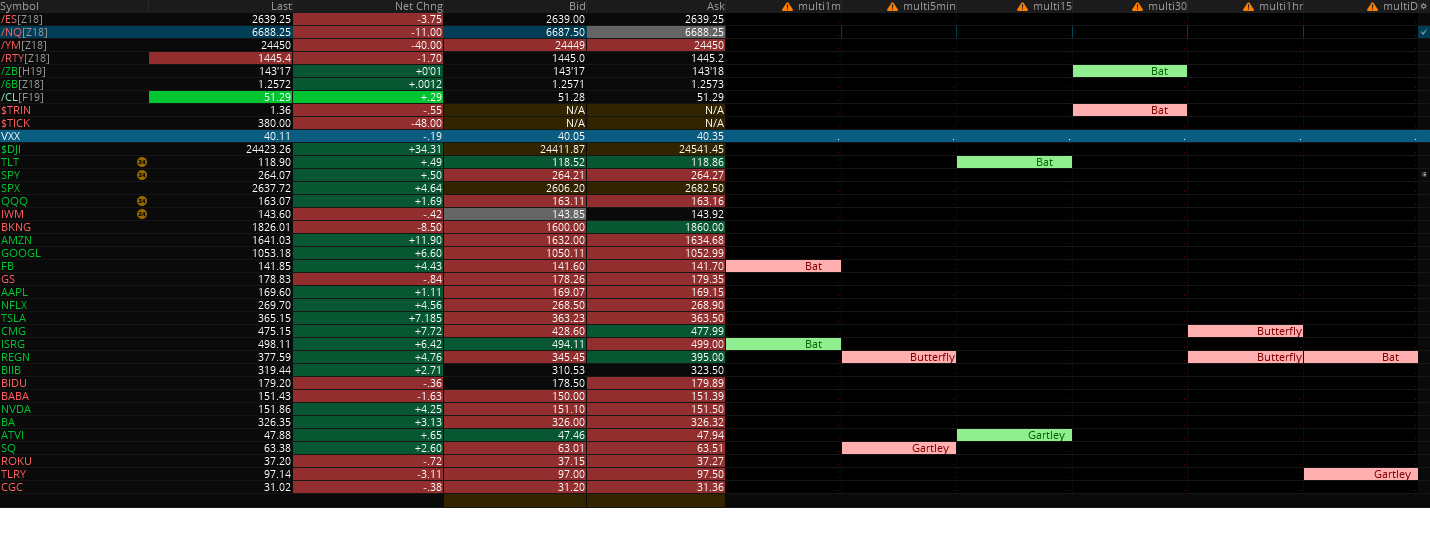The width and height of the screenshot is (1430, 551).
Task: Click the 24-hour badge icon in IWM row
Action: 141,214
